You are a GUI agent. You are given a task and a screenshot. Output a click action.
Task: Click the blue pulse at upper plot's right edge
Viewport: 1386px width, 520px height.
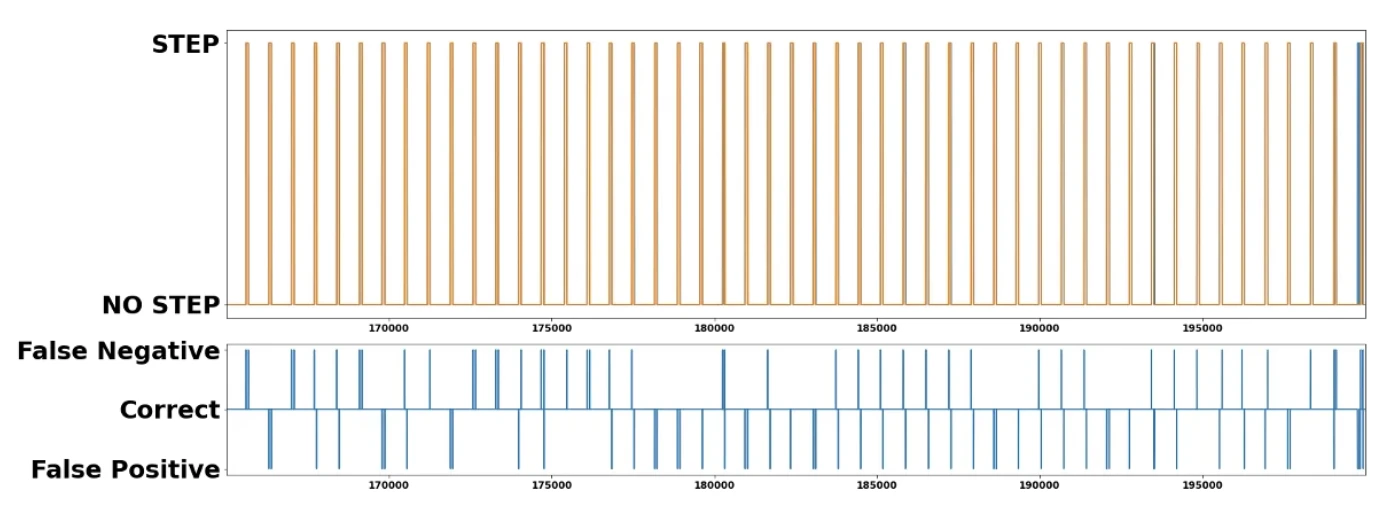[x=1358, y=170]
